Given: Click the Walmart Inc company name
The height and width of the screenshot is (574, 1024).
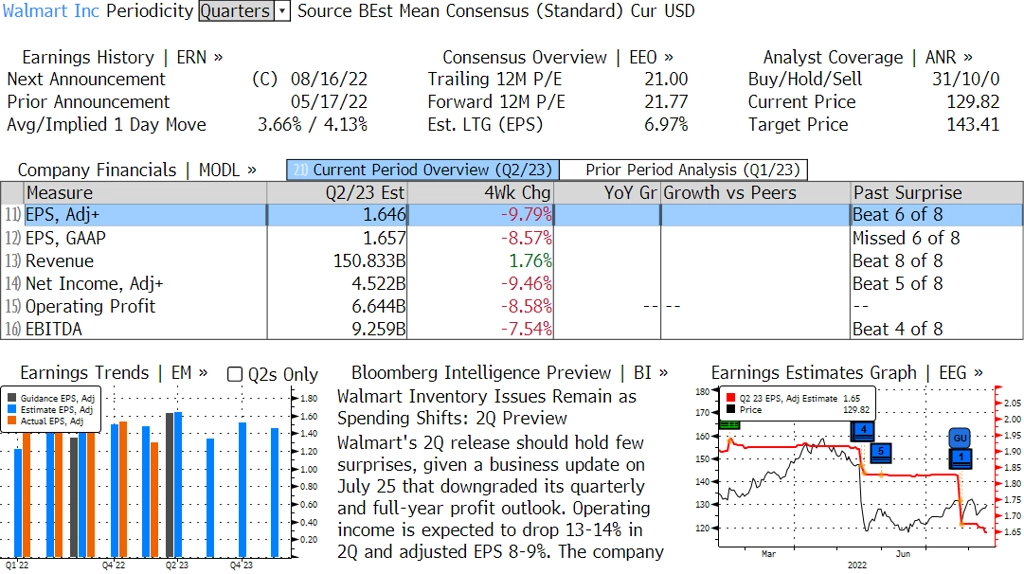Looking at the screenshot, I should [x=51, y=11].
